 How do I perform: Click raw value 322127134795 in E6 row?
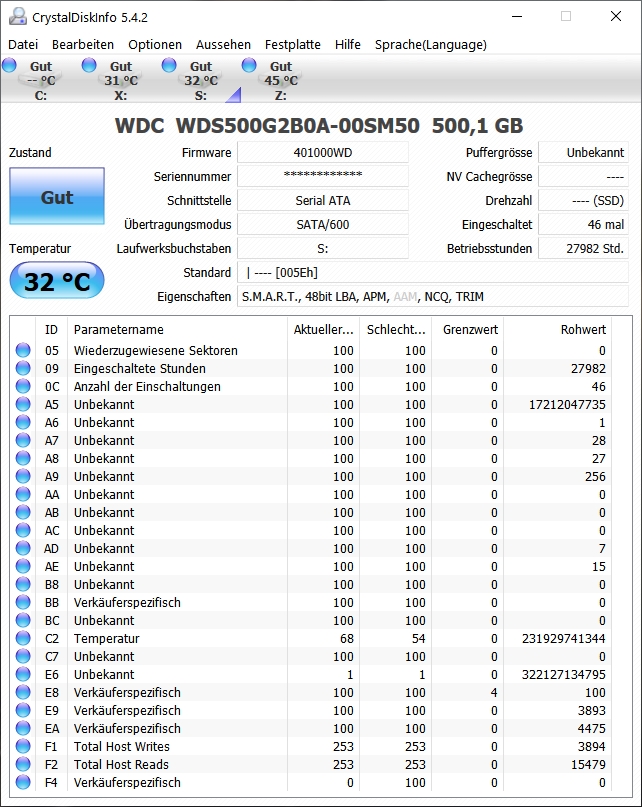click(564, 675)
